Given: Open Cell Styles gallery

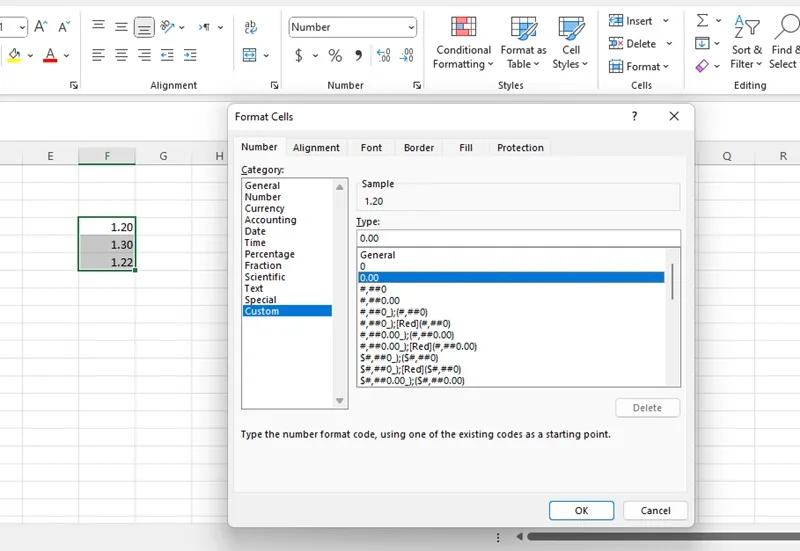Looking at the screenshot, I should click(x=570, y=42).
